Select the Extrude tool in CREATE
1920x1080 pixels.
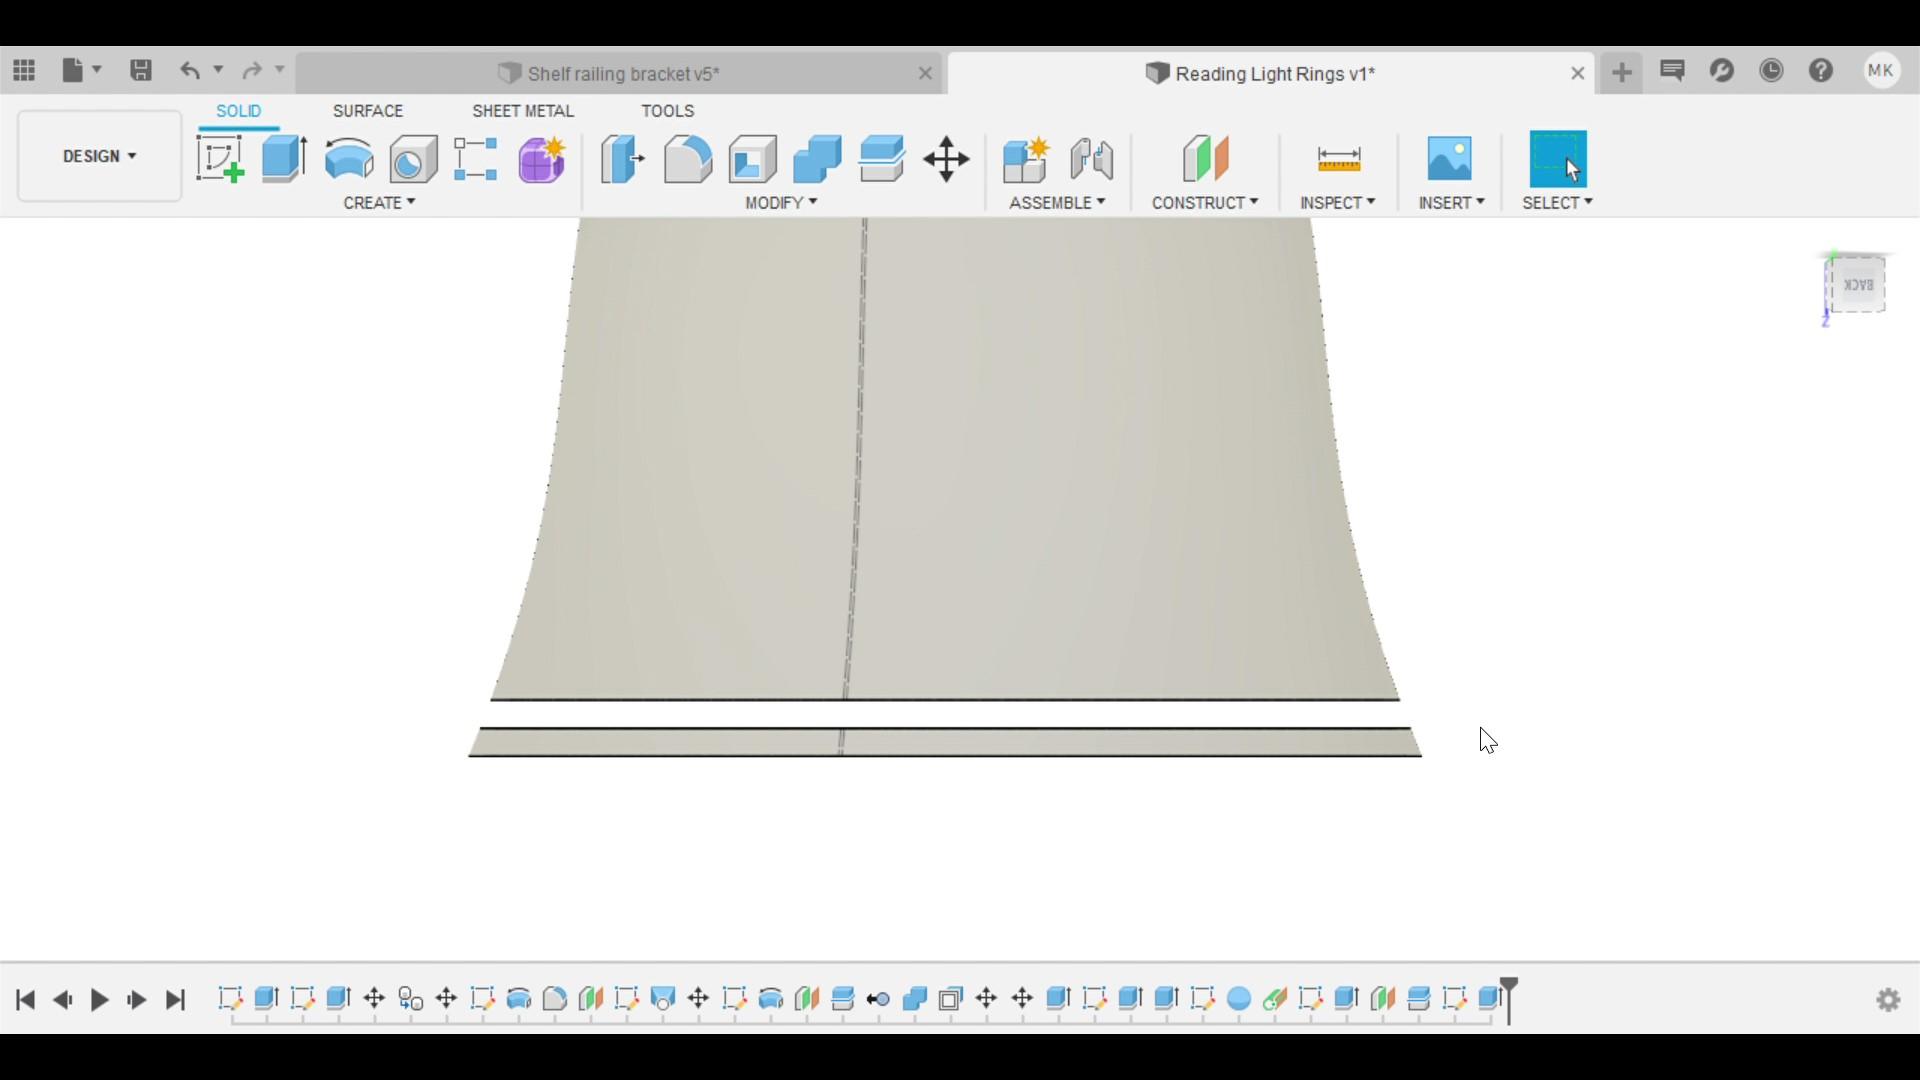pos(284,157)
